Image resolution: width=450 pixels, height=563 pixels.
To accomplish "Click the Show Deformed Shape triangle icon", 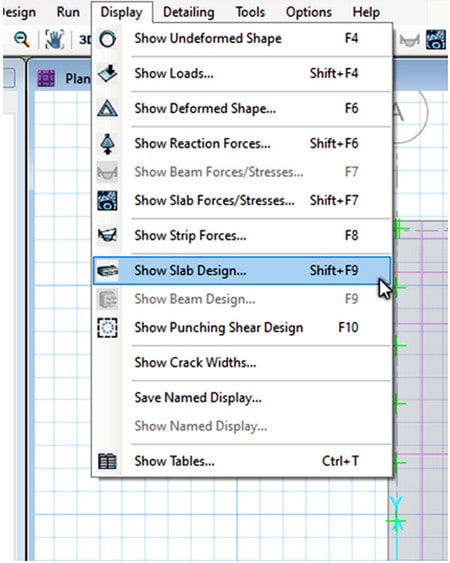I will point(107,108).
